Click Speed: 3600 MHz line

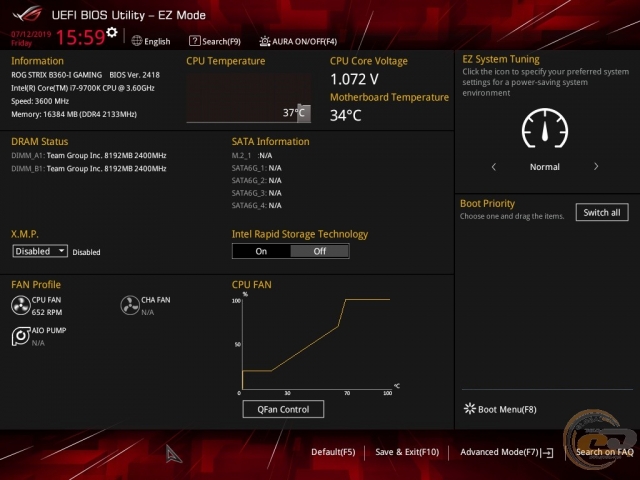[x=40, y=101]
